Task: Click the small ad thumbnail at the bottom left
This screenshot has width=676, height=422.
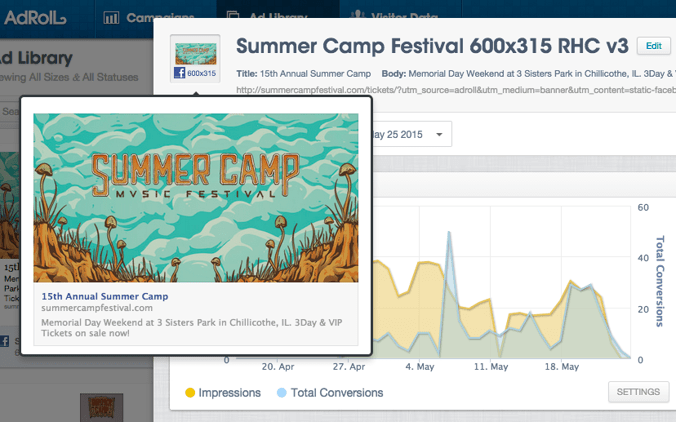Action: pyautogui.click(x=102, y=407)
